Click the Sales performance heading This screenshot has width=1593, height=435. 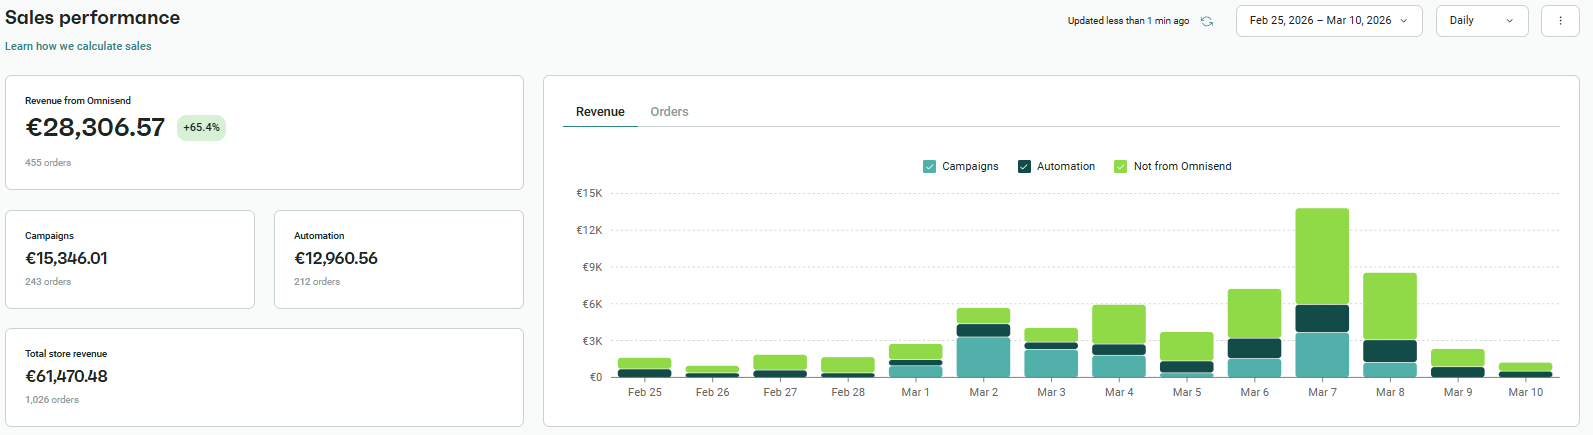click(93, 18)
